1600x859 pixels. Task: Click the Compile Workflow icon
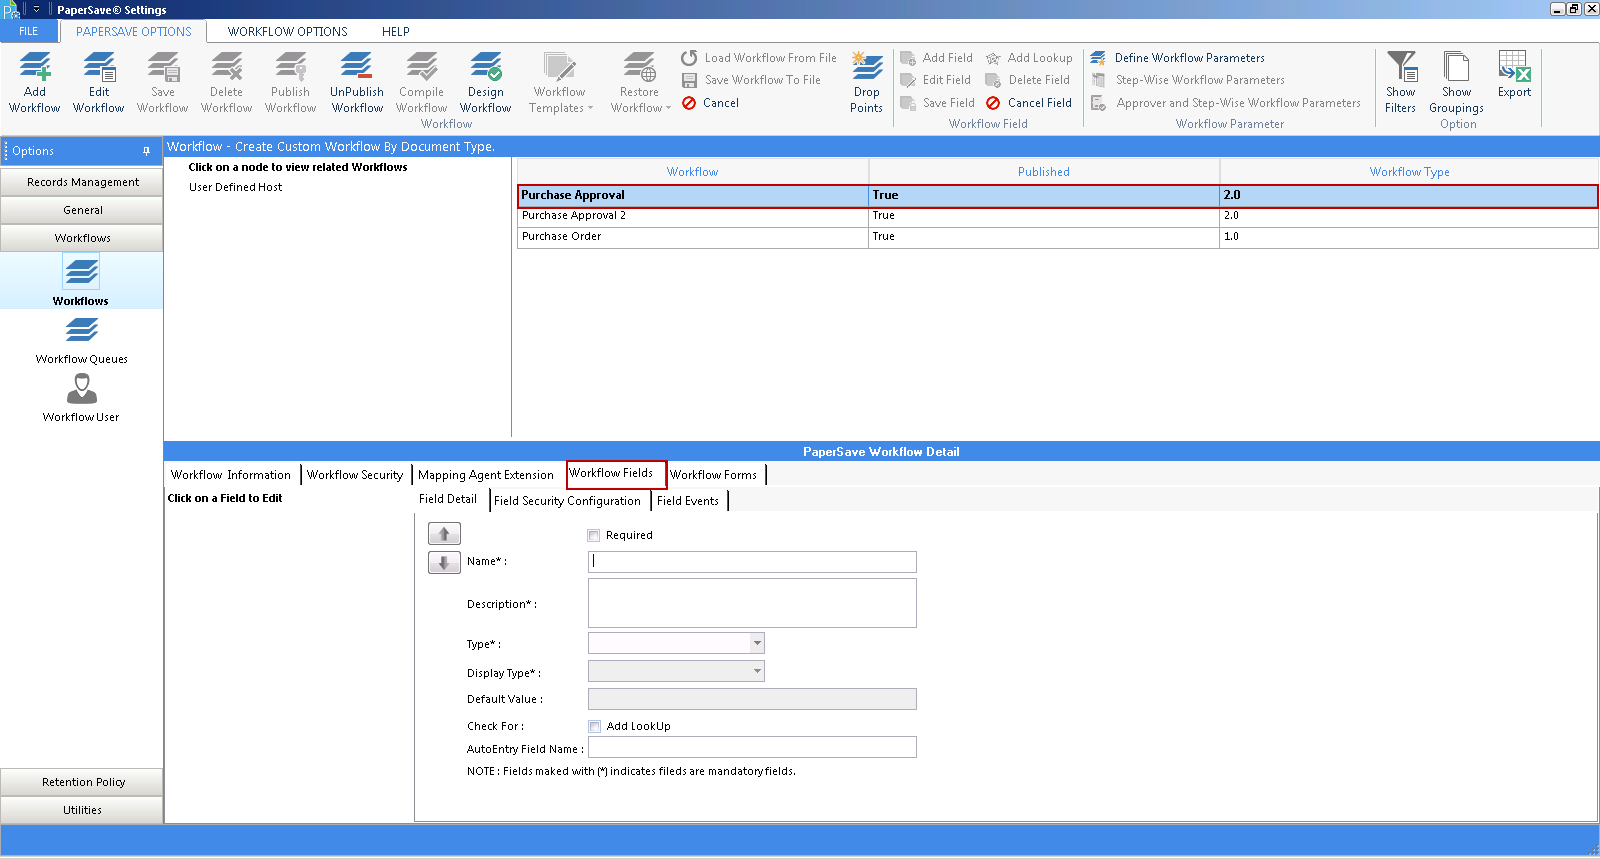tap(422, 82)
